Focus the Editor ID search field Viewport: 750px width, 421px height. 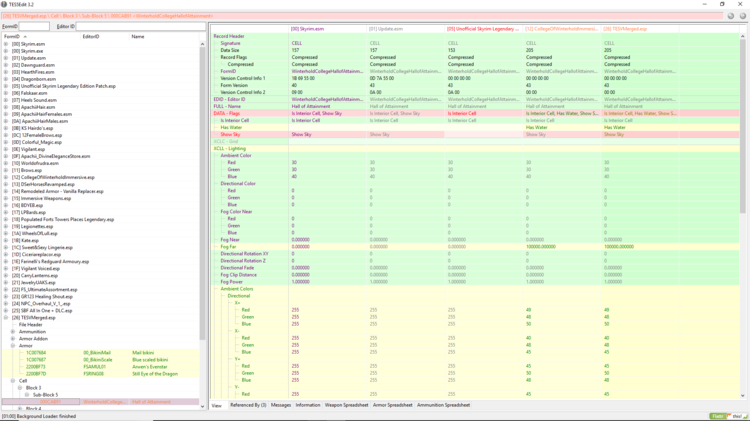(x=141, y=26)
